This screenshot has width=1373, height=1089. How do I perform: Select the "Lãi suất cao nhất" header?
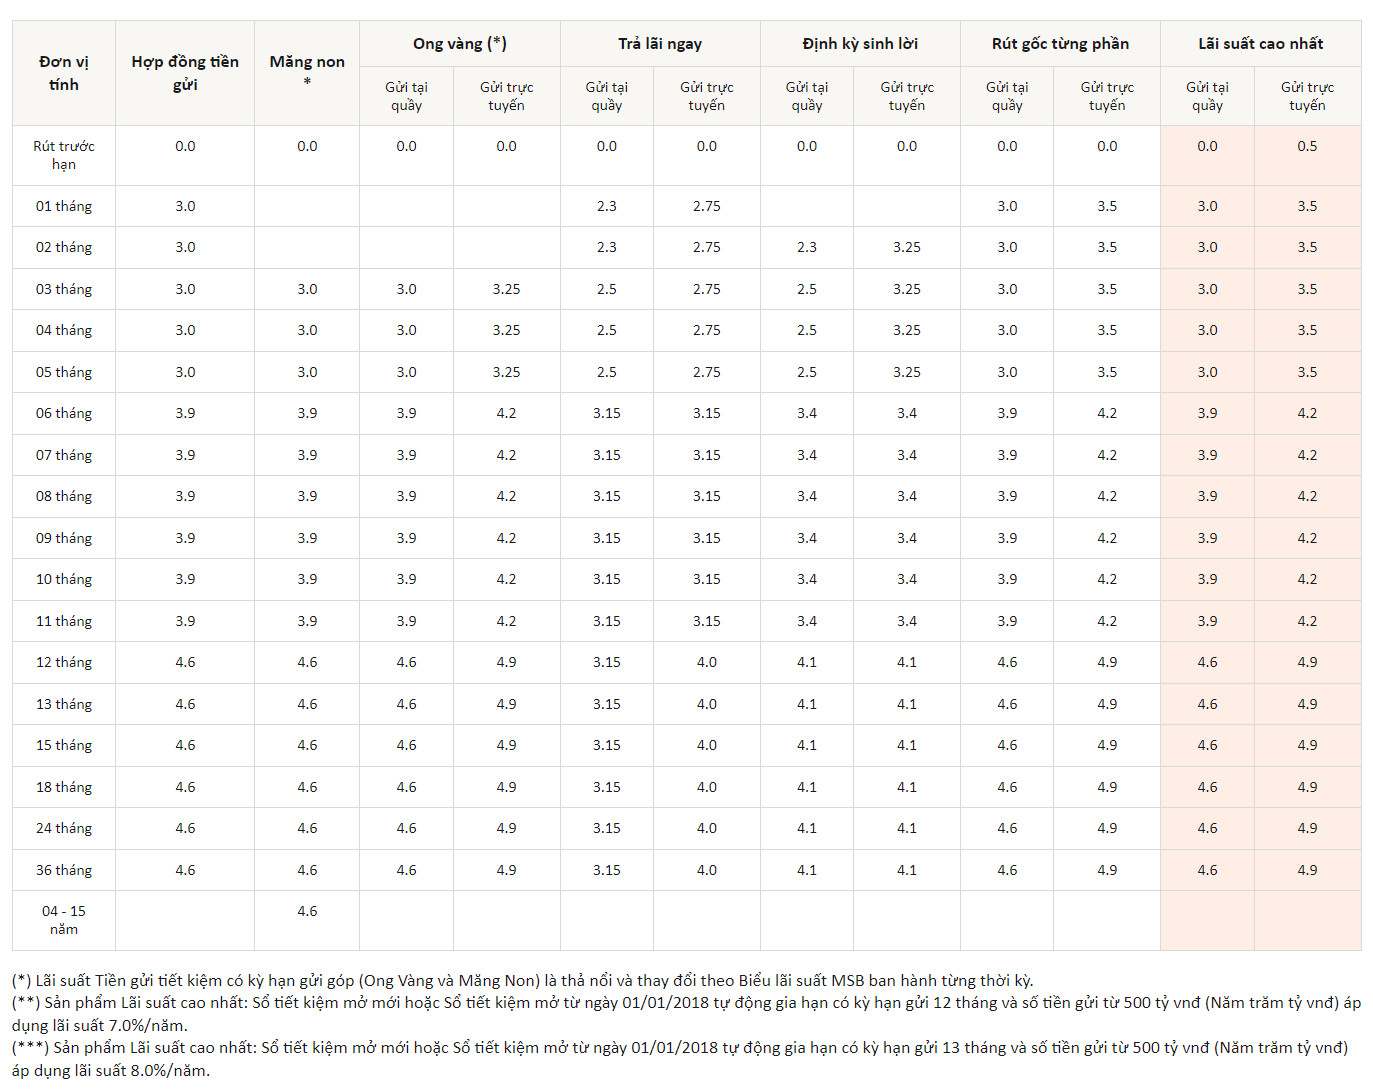tap(1260, 44)
